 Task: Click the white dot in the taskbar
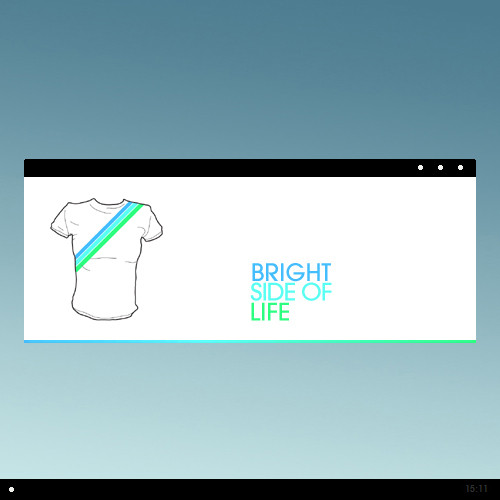[x=11, y=490]
